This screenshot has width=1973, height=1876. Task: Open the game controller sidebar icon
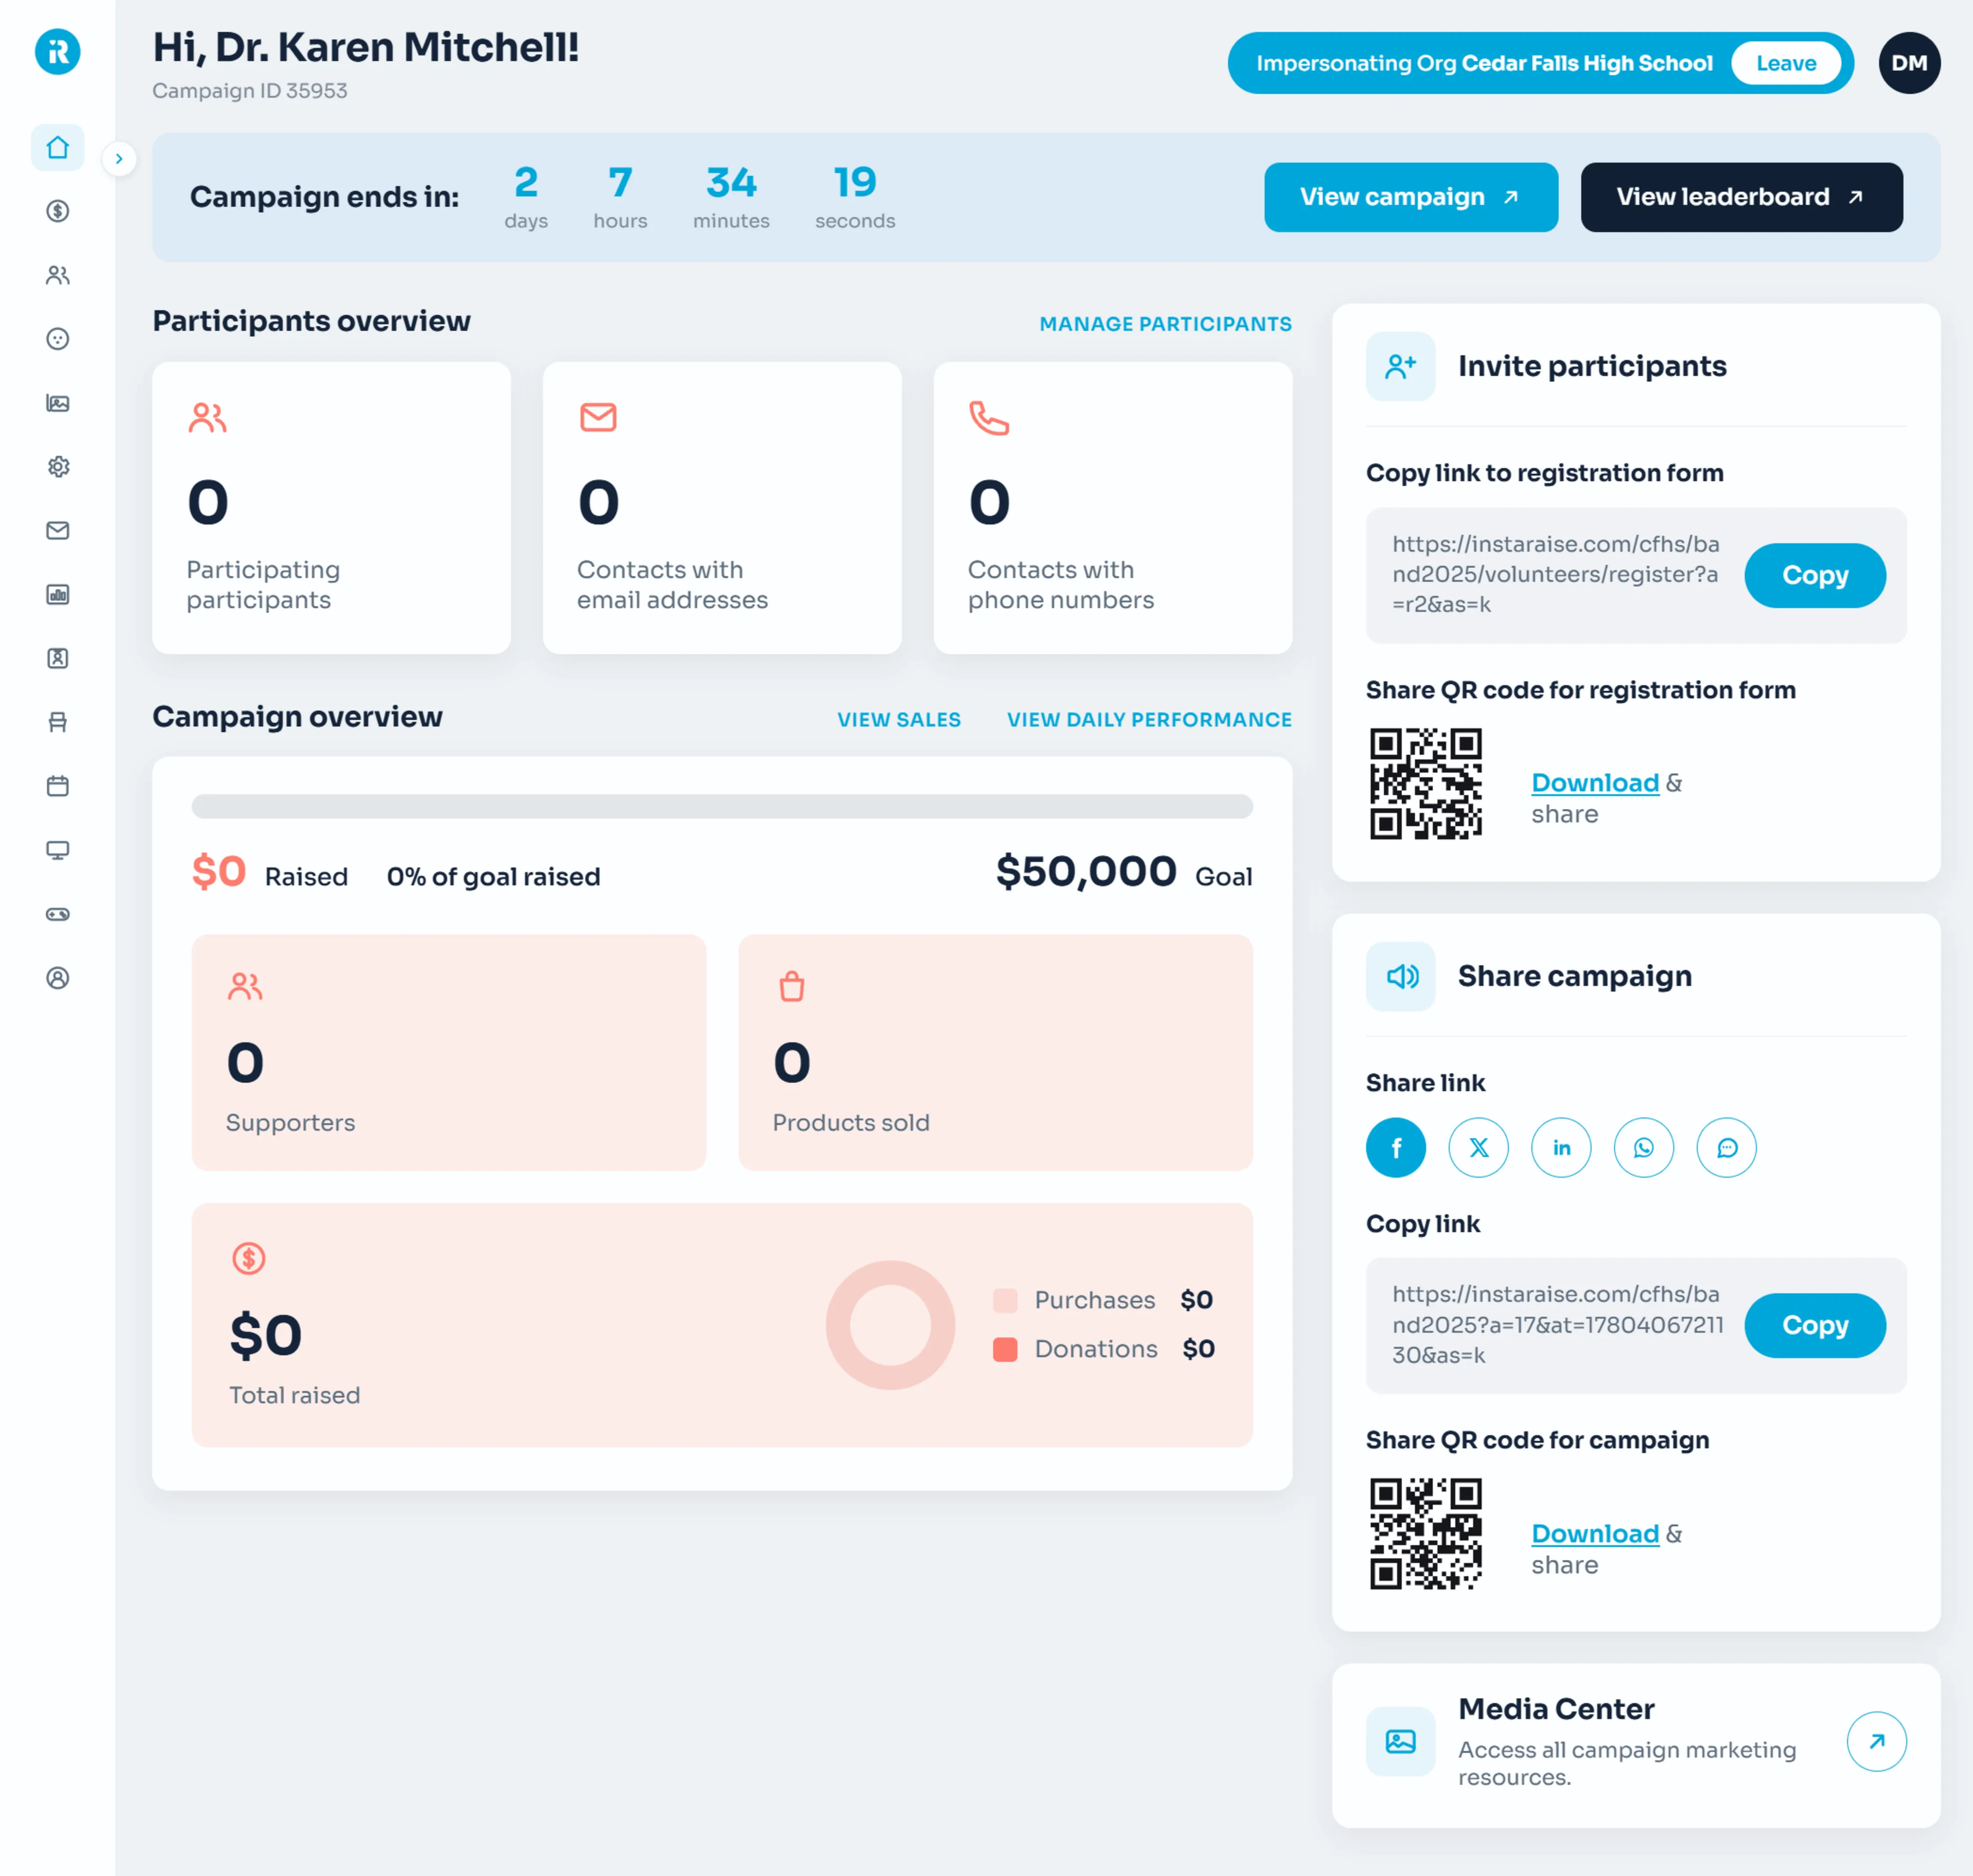tap(57, 914)
